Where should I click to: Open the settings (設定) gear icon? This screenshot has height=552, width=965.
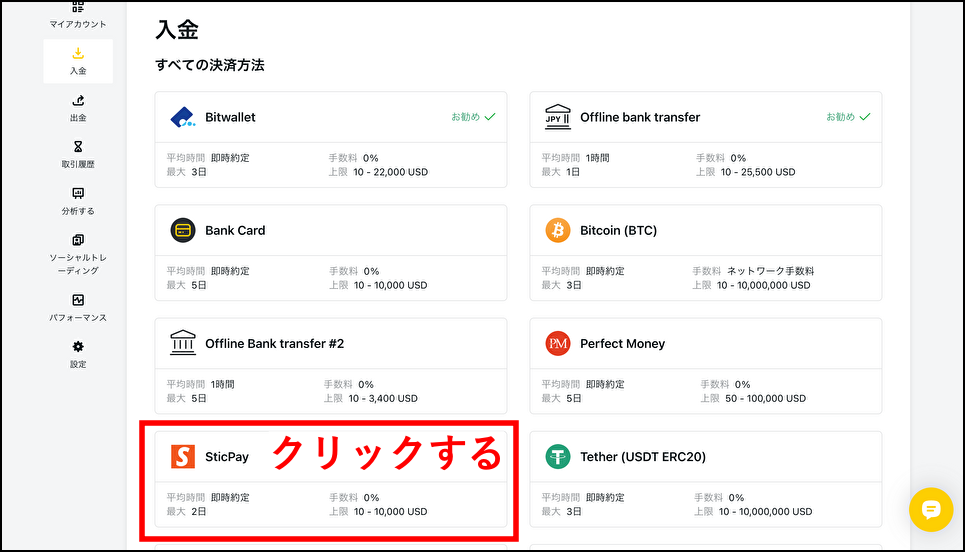78,346
